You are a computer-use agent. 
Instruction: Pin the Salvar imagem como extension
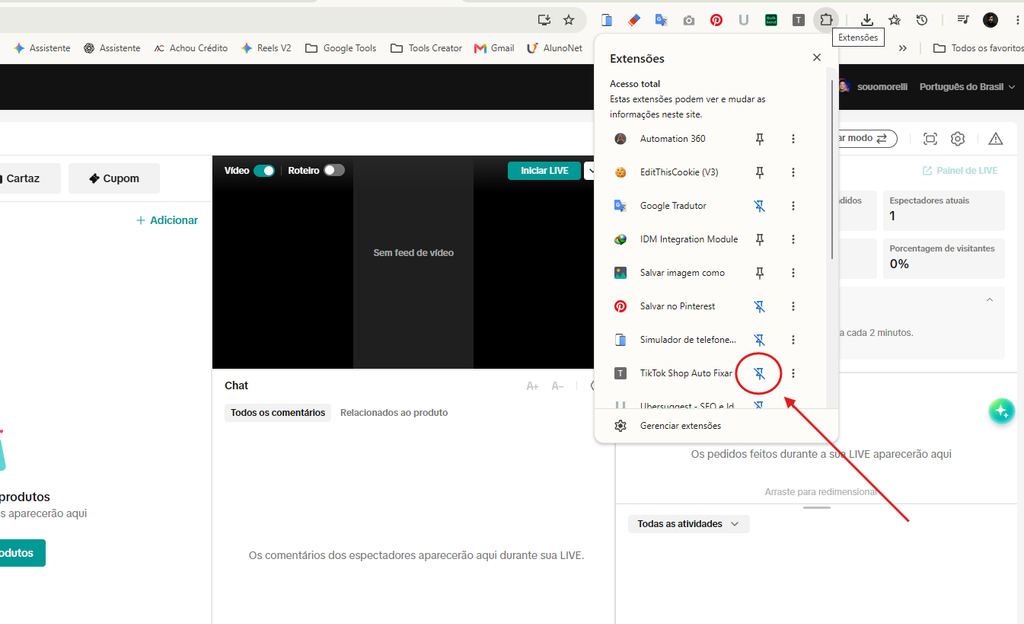(x=760, y=273)
